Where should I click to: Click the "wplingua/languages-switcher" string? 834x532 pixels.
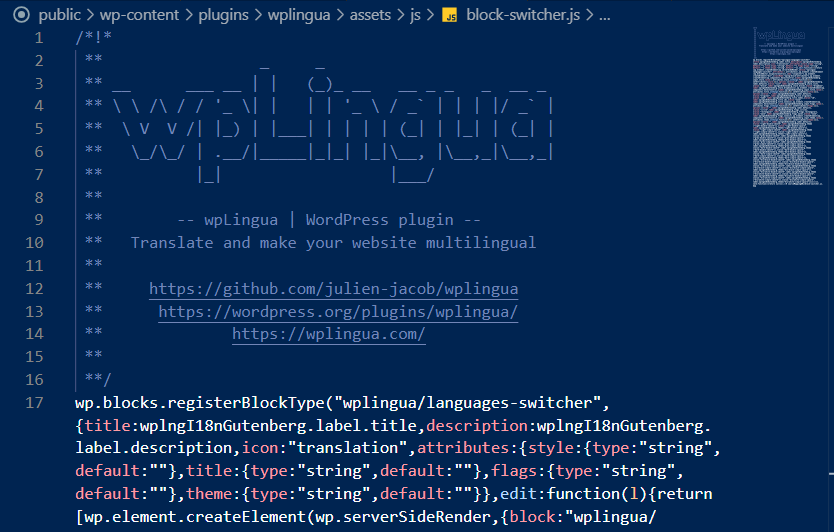[468, 403]
